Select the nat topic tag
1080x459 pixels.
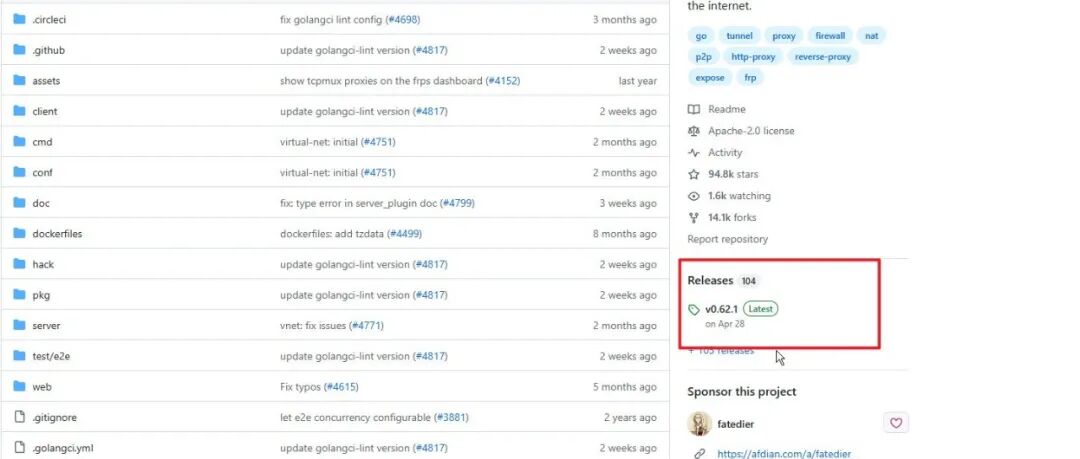coord(871,35)
